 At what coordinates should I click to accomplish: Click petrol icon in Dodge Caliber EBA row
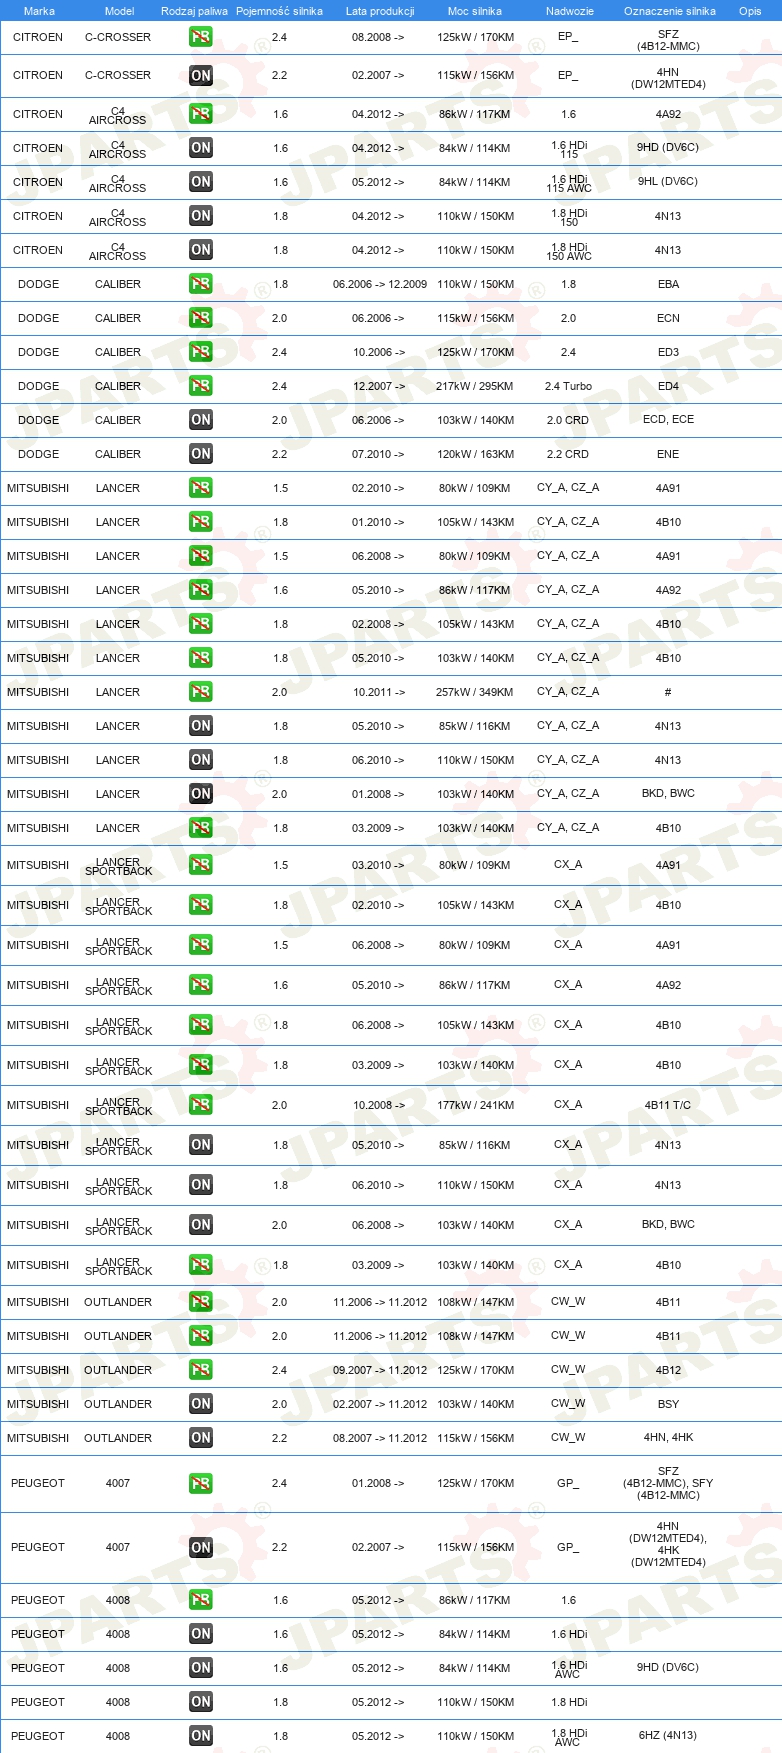coord(201,284)
